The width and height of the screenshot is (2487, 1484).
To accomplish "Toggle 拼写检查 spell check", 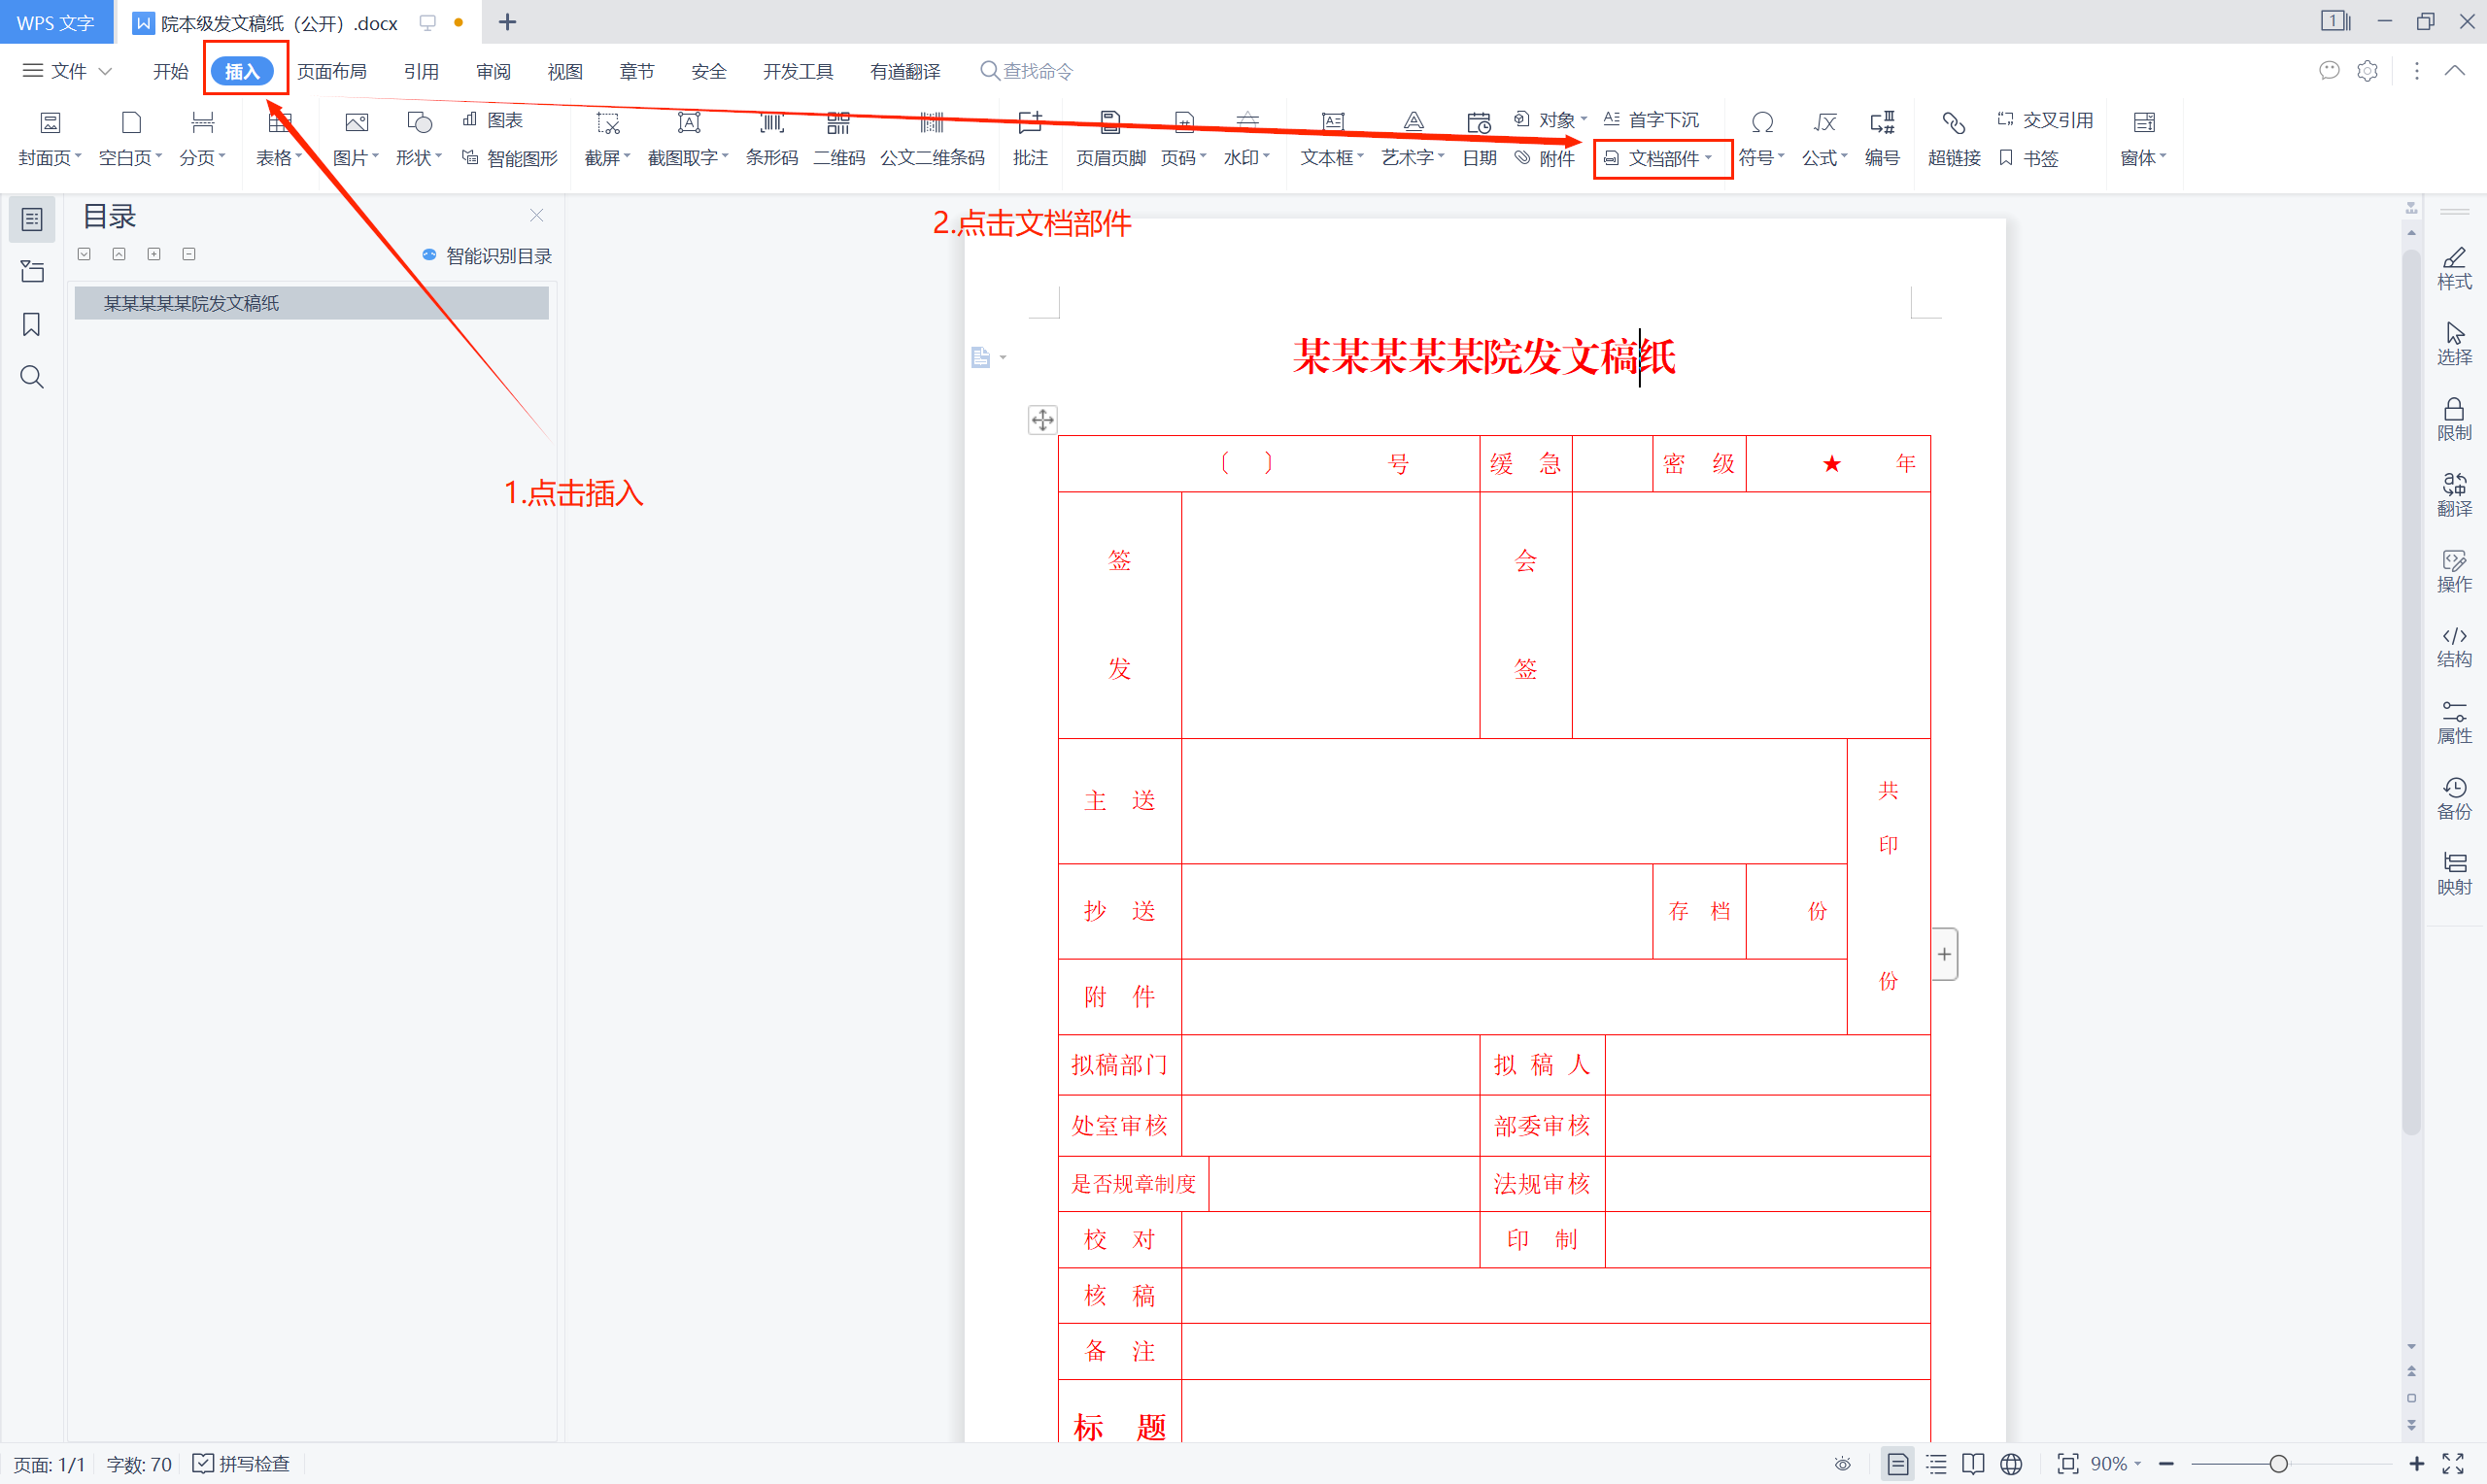I will click(241, 1464).
